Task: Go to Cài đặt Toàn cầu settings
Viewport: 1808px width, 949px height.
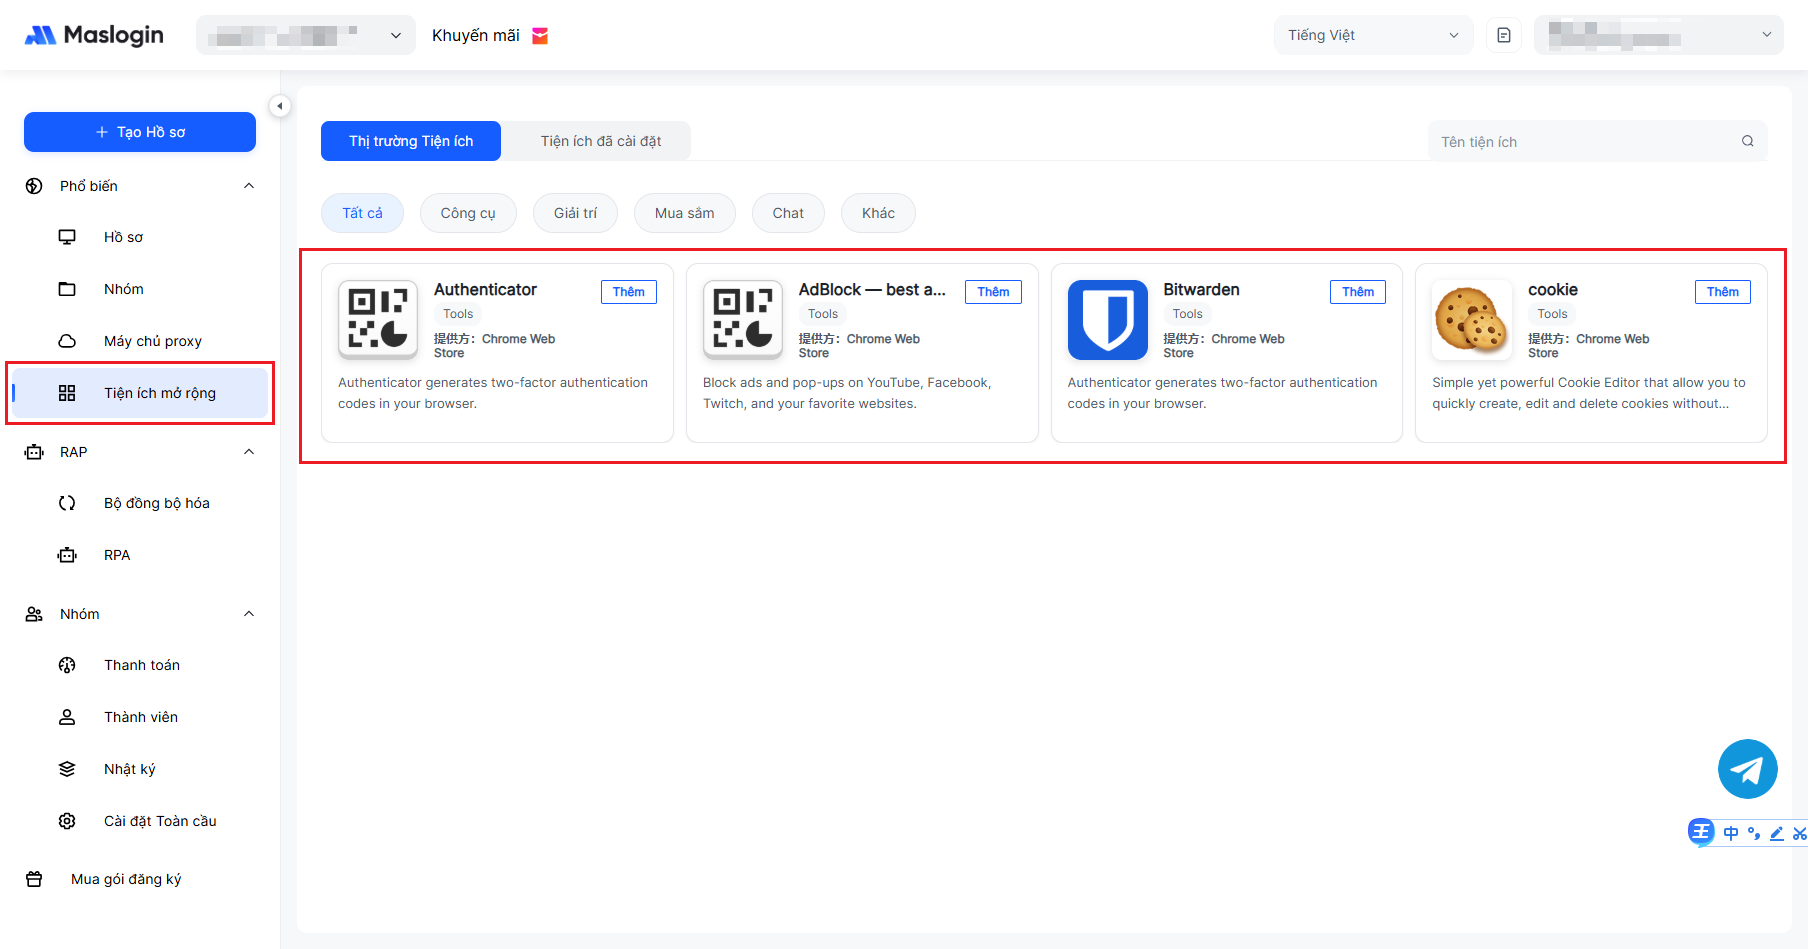Action: tap(159, 821)
